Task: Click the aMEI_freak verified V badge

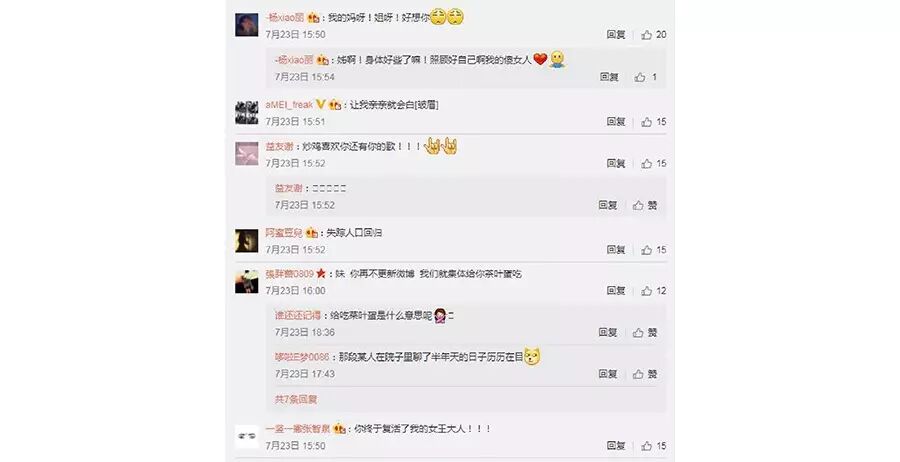Action: [x=320, y=104]
